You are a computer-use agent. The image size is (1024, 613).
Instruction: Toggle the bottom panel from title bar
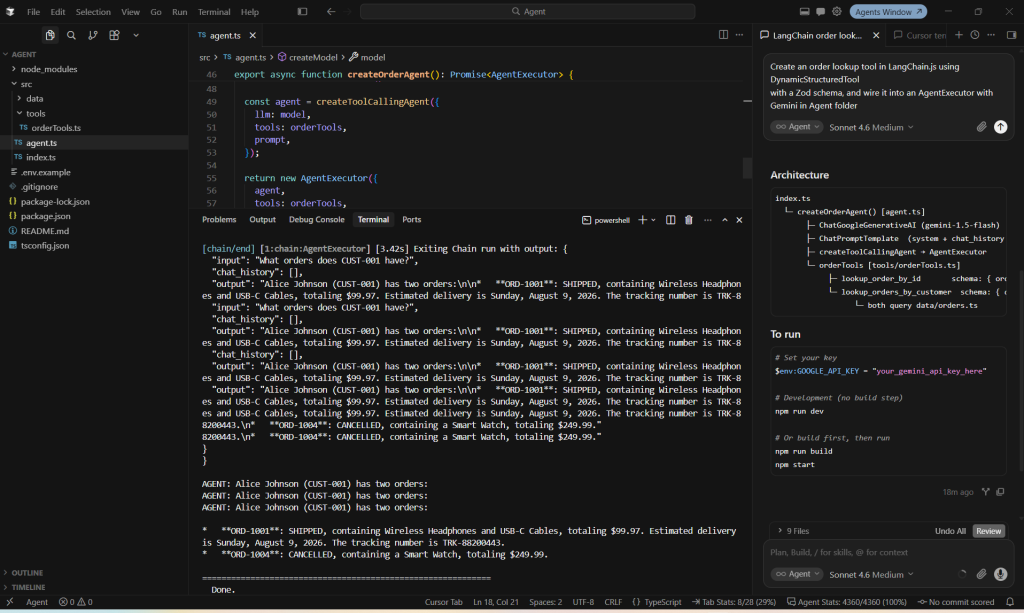pyautogui.click(x=805, y=11)
